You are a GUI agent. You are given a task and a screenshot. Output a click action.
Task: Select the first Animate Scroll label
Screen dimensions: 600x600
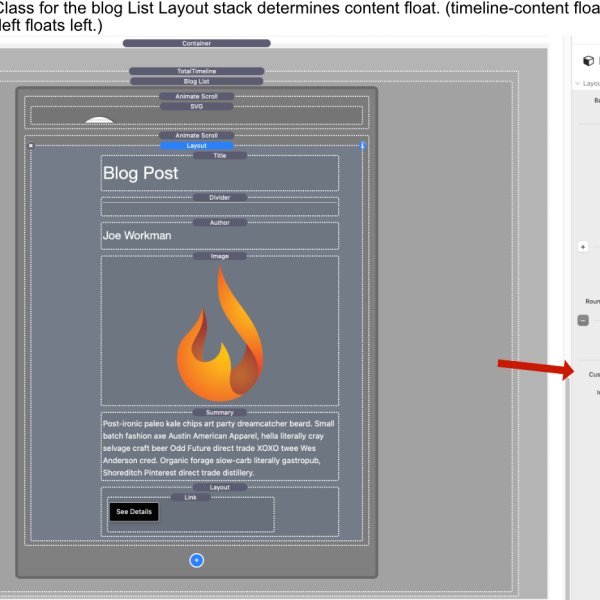pyautogui.click(x=197, y=96)
